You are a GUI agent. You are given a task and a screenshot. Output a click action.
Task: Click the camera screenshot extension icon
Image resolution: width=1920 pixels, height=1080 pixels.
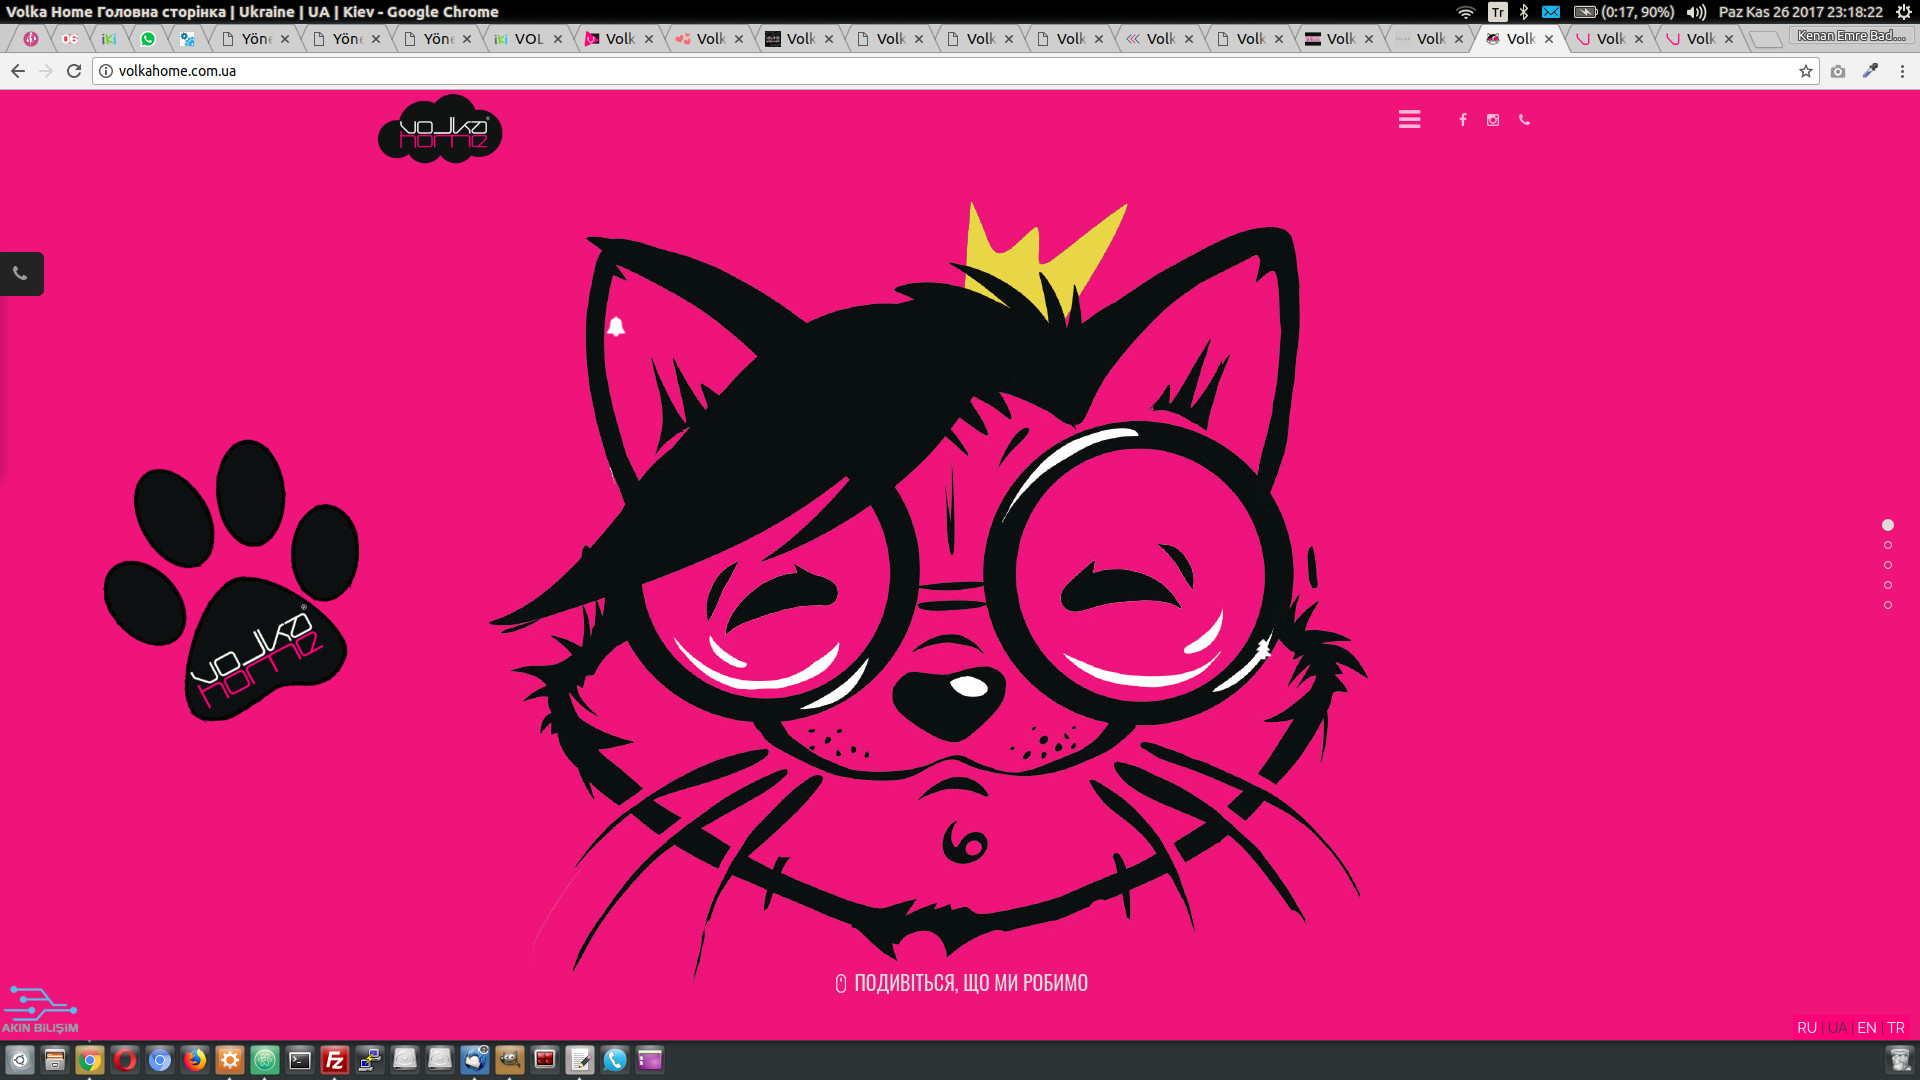pos(1838,71)
